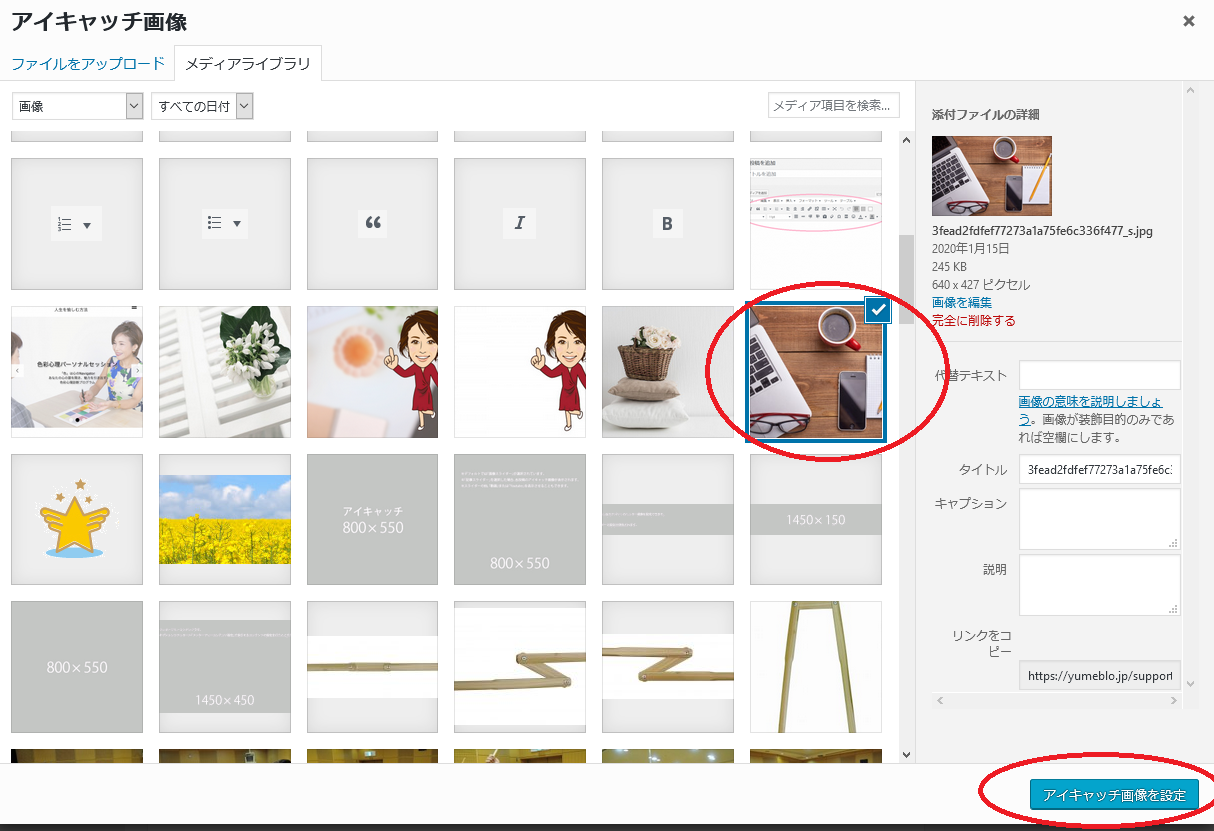The height and width of the screenshot is (831, 1214).
Task: Click the media grid scrollbar up arrow
Action: (x=906, y=139)
